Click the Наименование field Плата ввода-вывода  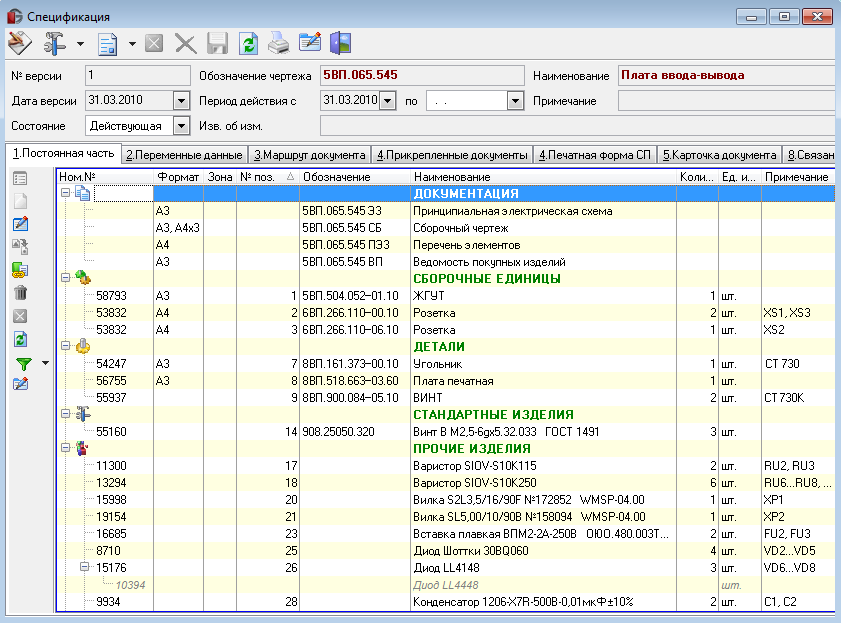pos(726,76)
